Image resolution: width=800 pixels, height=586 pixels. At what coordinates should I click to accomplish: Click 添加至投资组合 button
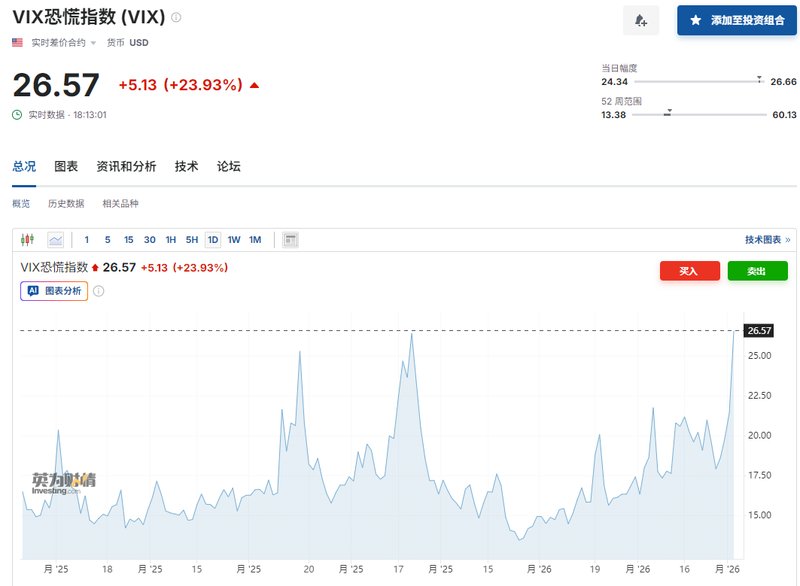click(x=737, y=20)
